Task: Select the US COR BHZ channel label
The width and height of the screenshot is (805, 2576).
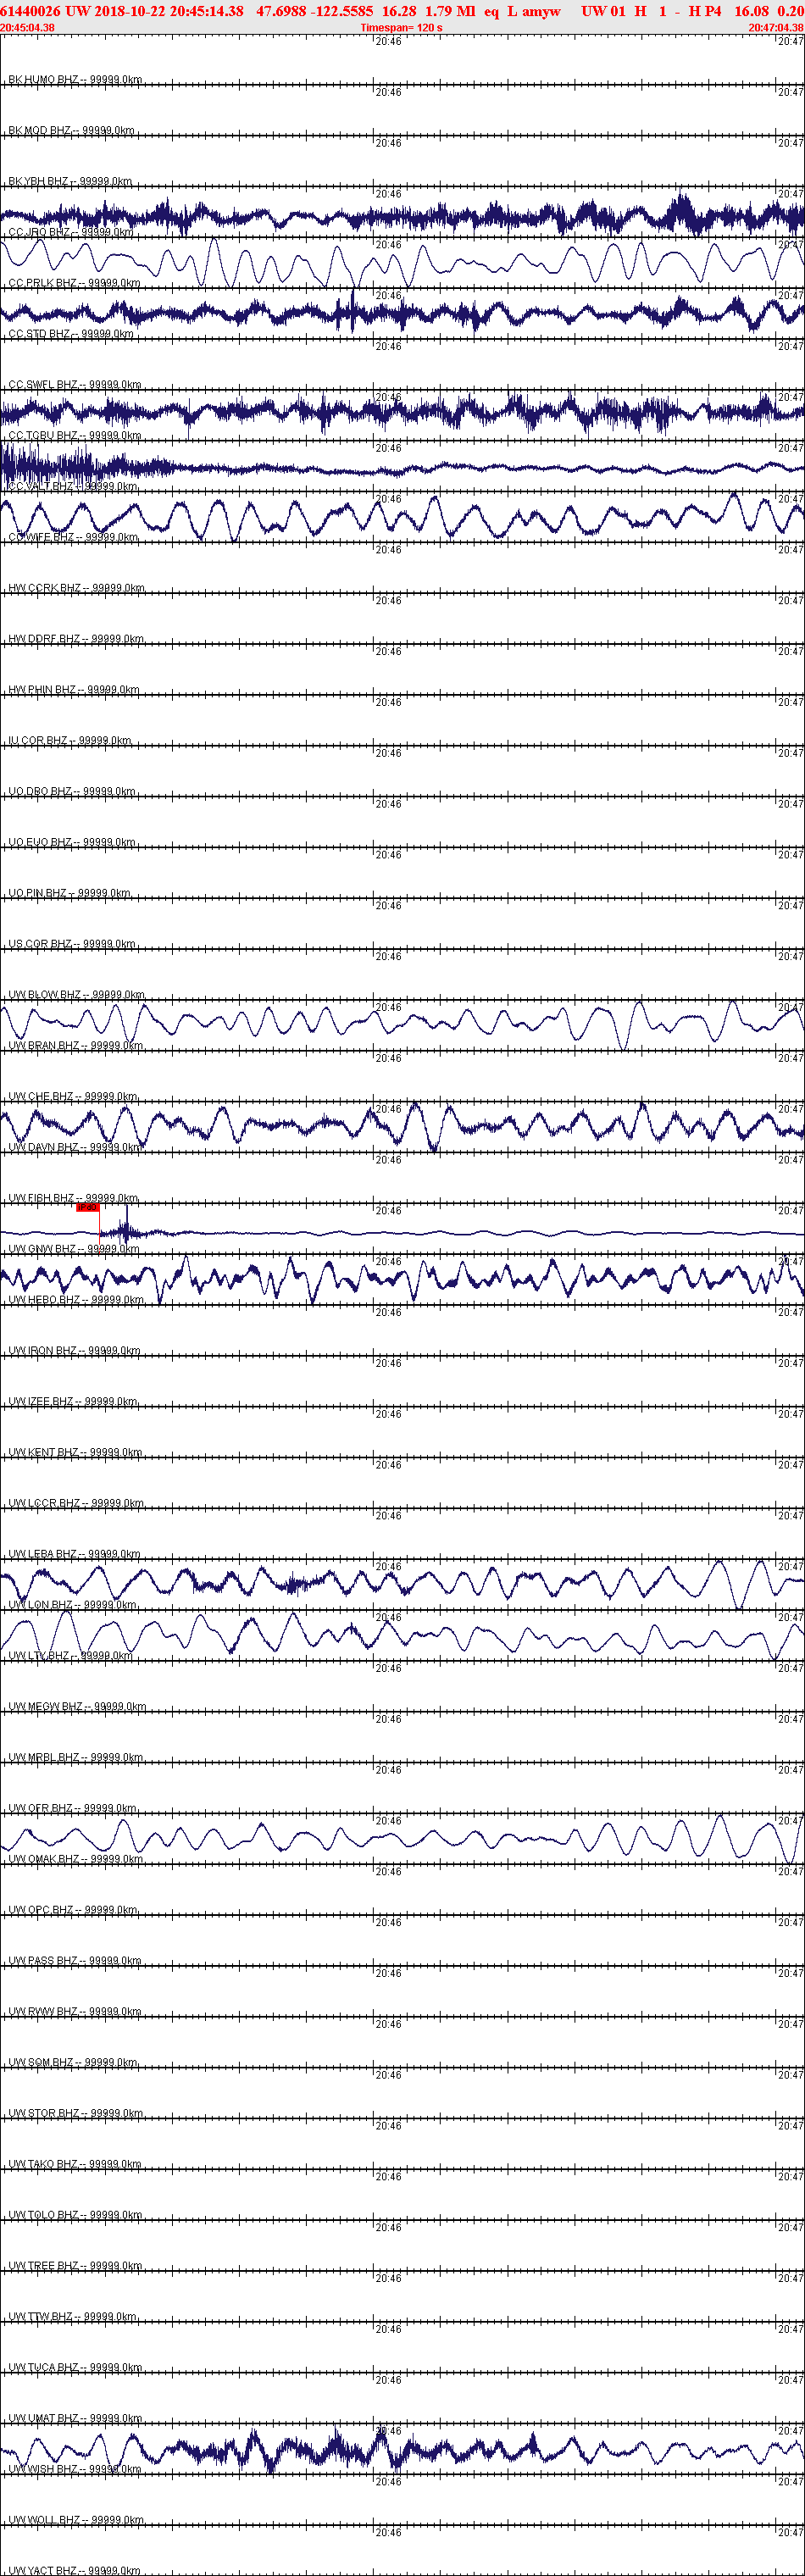Action: pyautogui.click(x=72, y=943)
